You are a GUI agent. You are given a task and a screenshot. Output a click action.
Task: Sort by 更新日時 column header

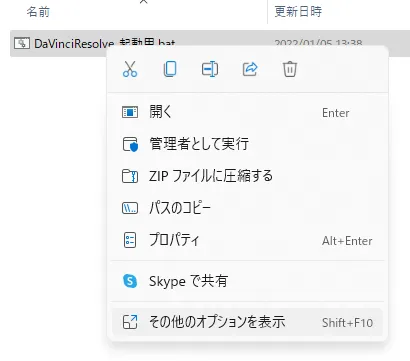click(298, 12)
